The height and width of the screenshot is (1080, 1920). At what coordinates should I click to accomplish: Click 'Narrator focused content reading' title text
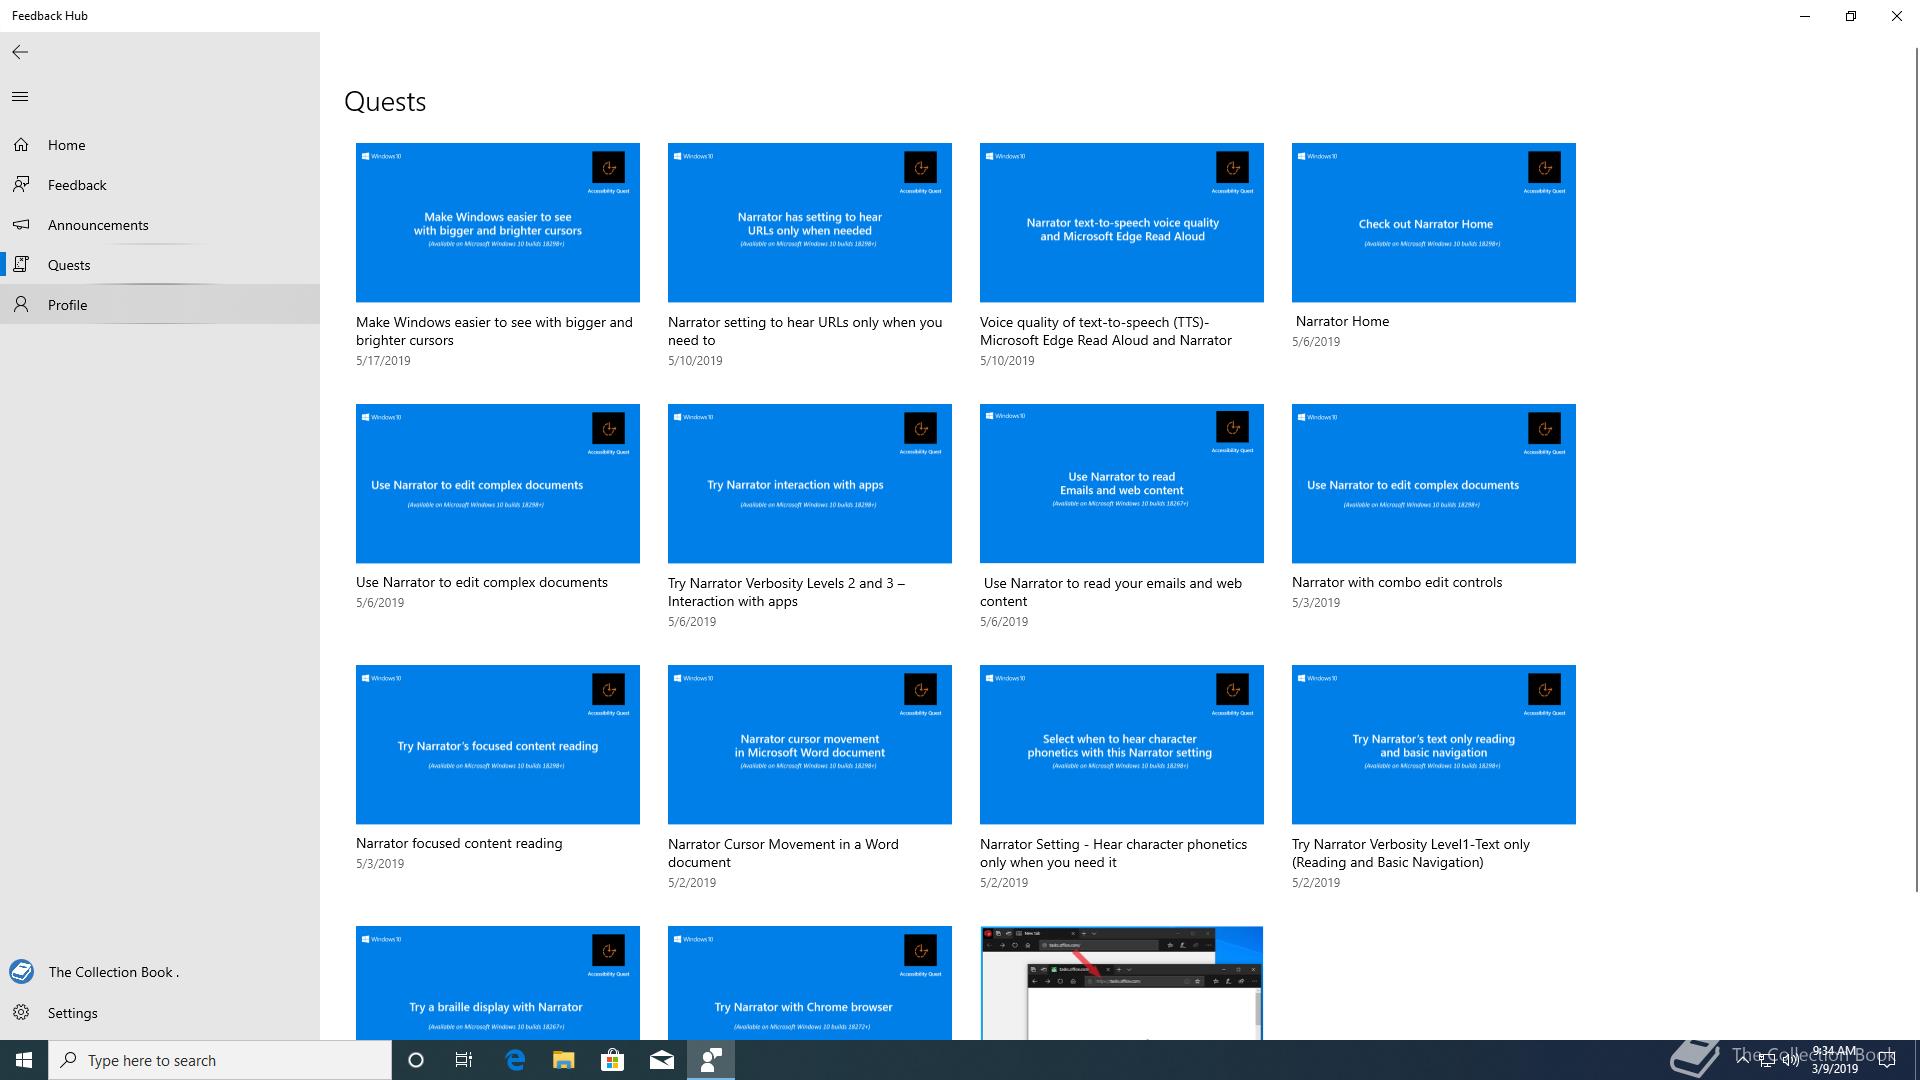(459, 843)
